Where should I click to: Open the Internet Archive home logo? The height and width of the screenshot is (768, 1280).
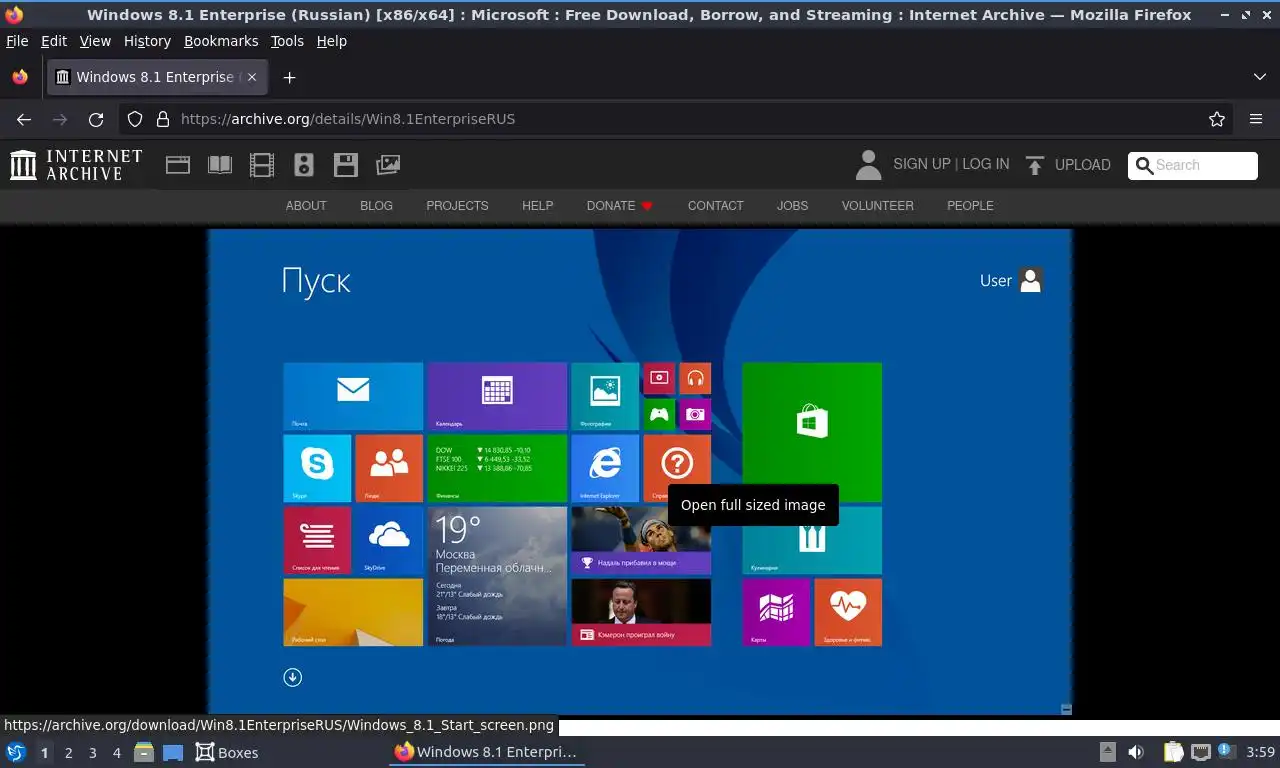pos(76,165)
